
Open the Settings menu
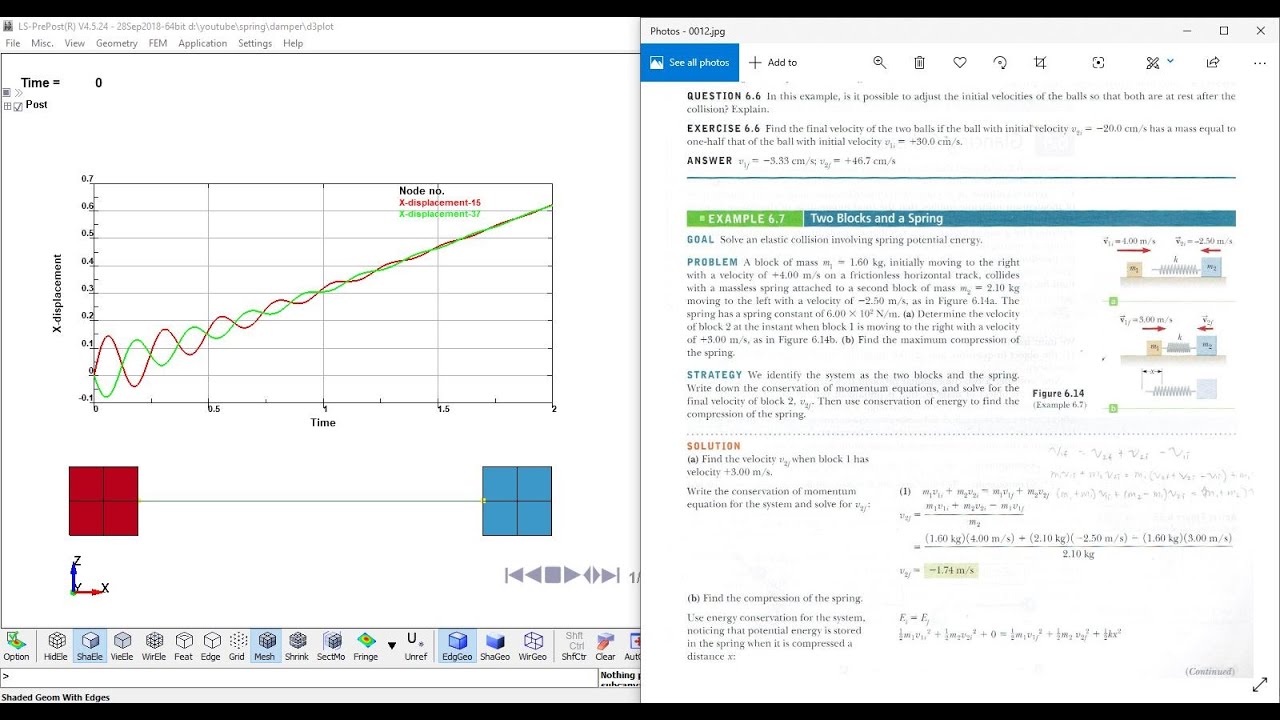(255, 43)
